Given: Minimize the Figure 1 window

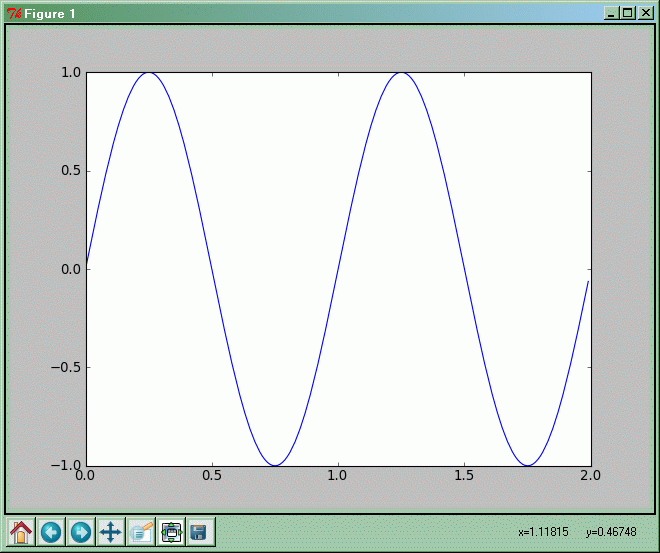Looking at the screenshot, I should (x=611, y=13).
